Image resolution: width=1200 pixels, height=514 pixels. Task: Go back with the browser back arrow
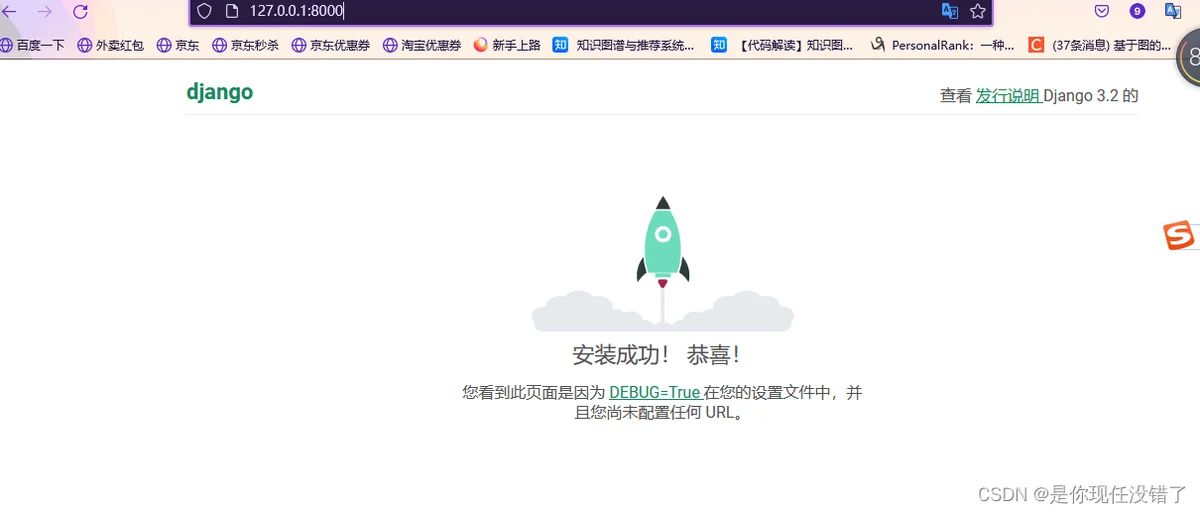point(9,11)
